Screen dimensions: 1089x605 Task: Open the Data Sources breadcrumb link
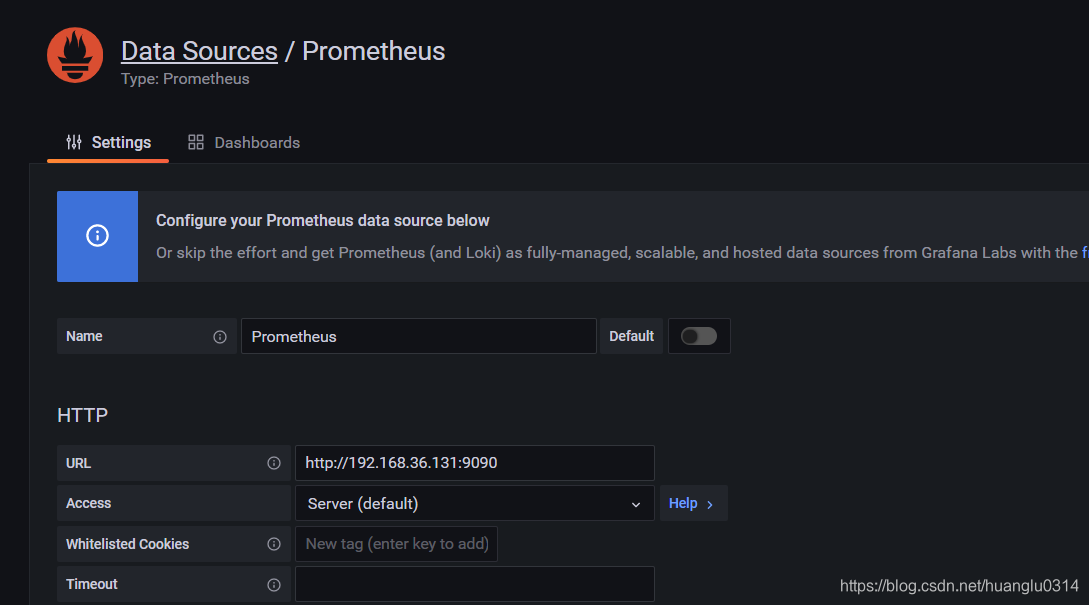199,51
